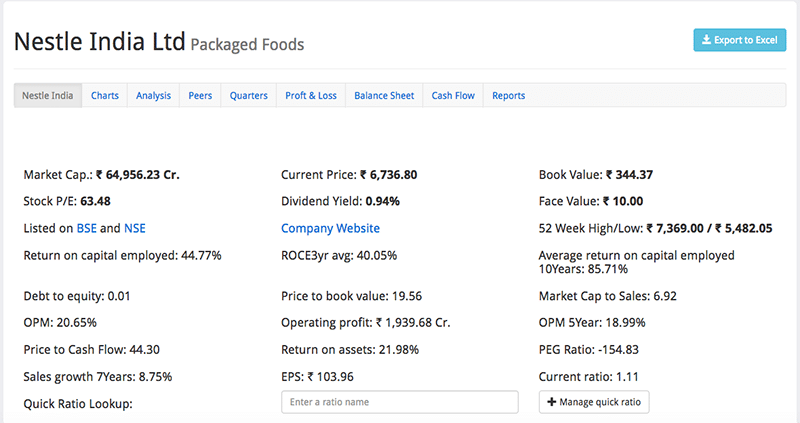The height and width of the screenshot is (423, 800).
Task: Click Return on capital employed: 44.77%
Action: coord(122,255)
